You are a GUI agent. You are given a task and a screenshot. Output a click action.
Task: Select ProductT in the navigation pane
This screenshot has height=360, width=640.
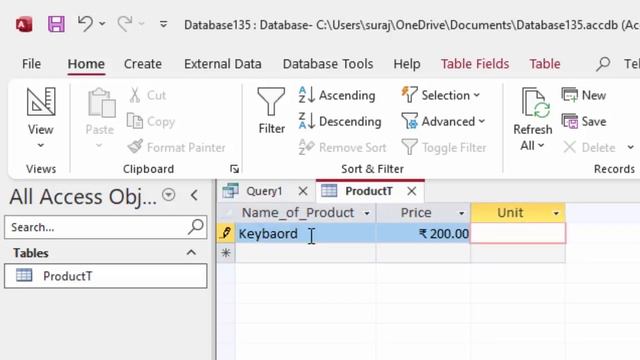pyautogui.click(x=106, y=276)
